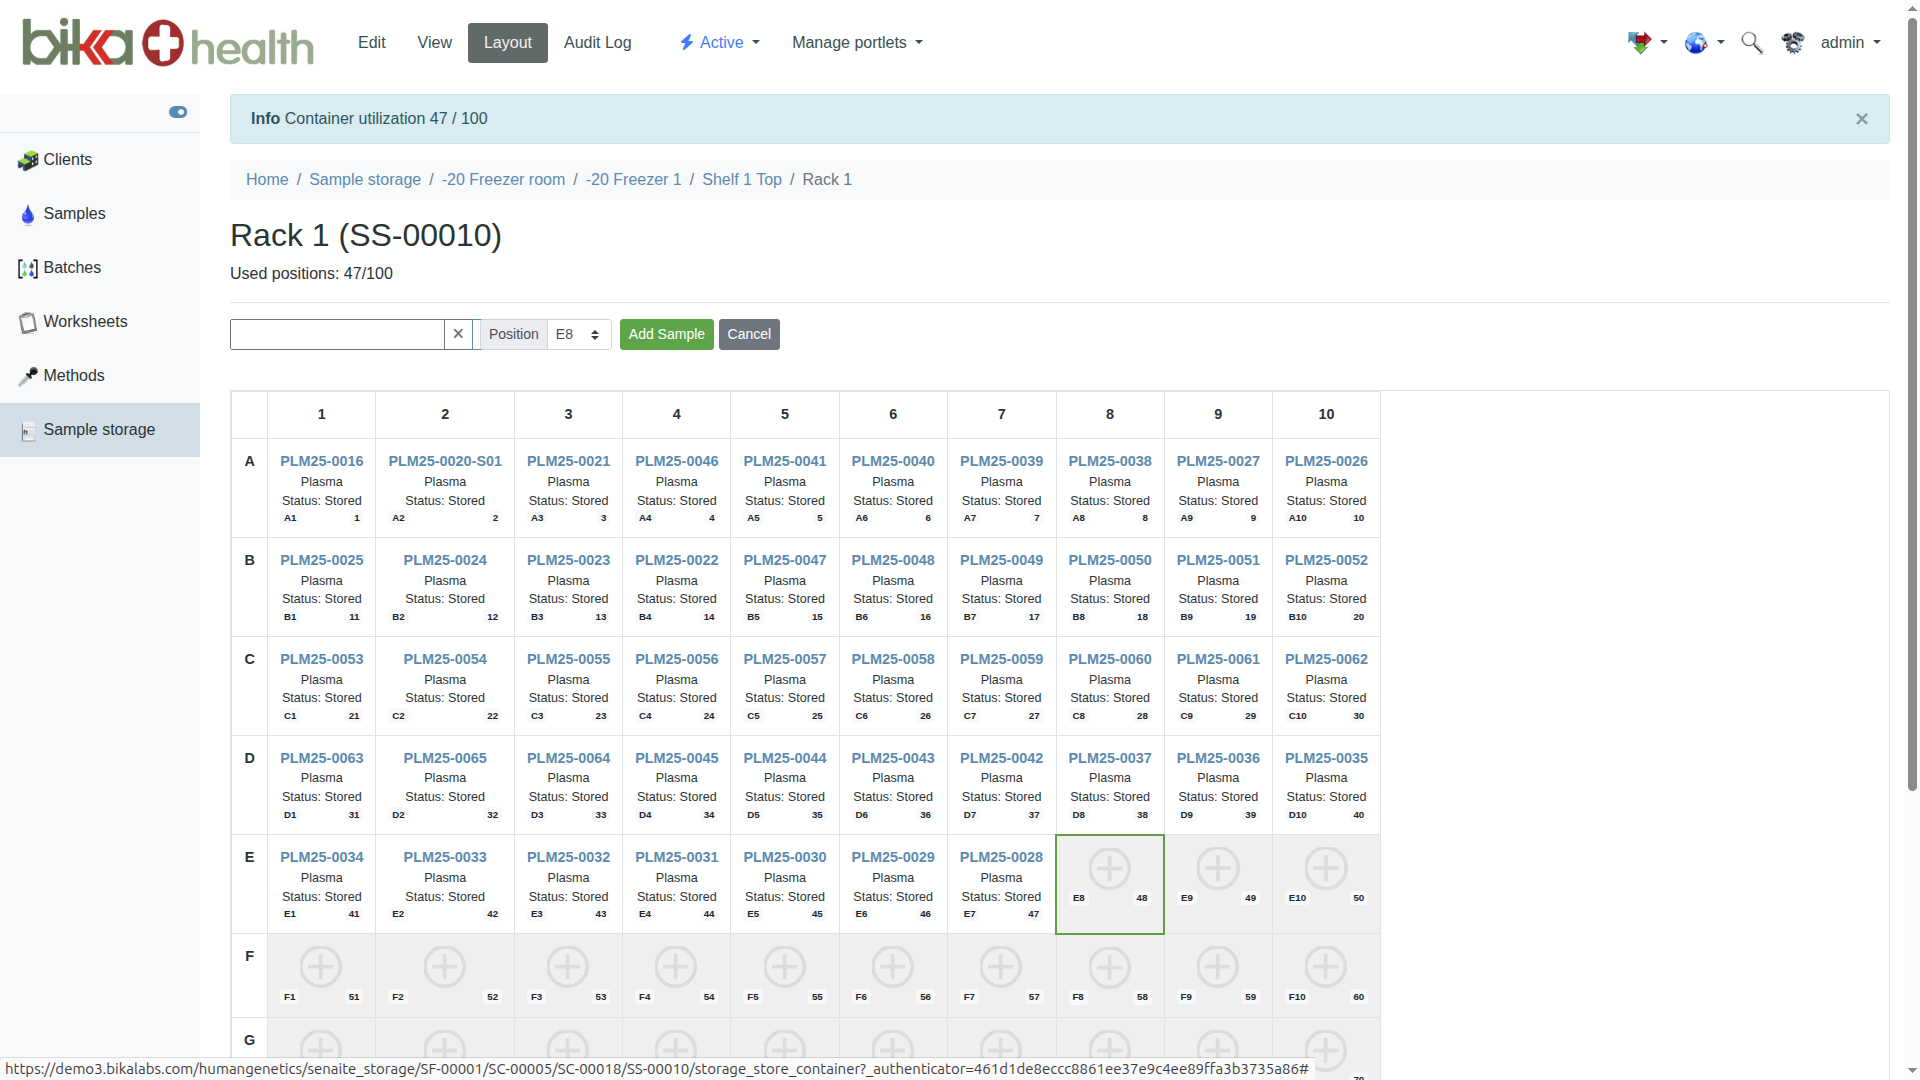This screenshot has width=1920, height=1080.
Task: Click the Clients cube icon in sidebar
Action: pyautogui.click(x=28, y=161)
